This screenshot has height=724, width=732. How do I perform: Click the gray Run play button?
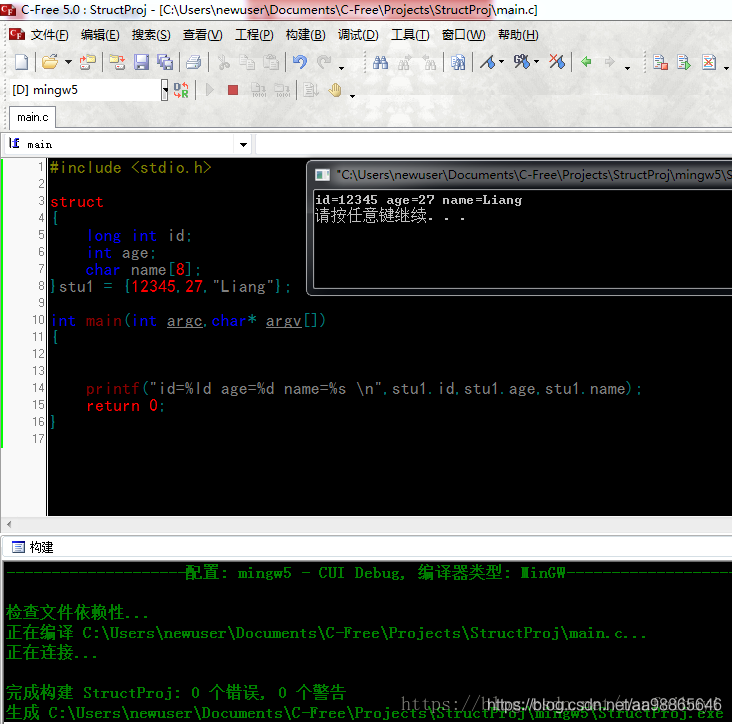210,90
